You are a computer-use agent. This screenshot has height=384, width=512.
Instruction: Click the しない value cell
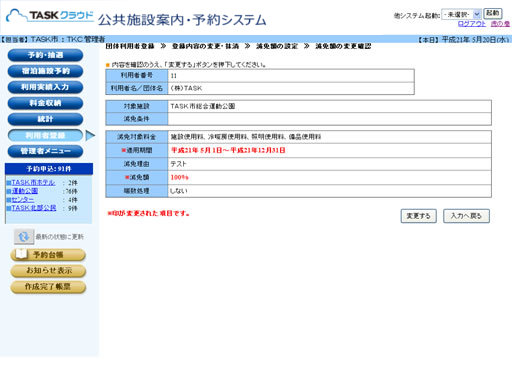click(x=329, y=191)
